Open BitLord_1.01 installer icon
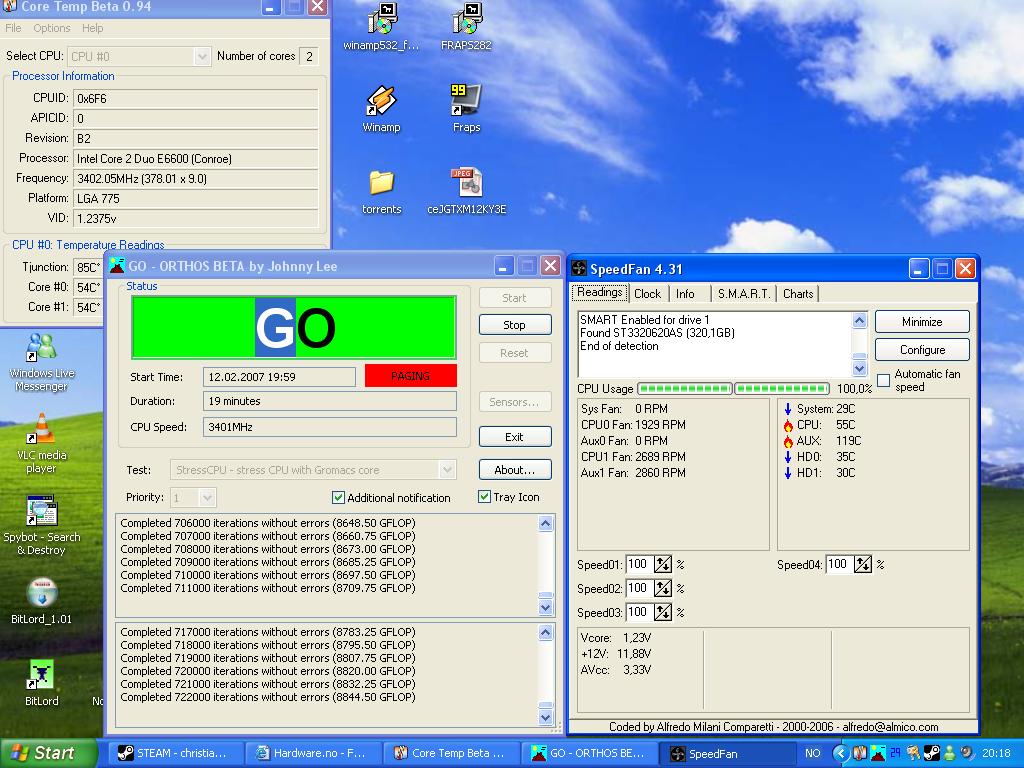The height and width of the screenshot is (768, 1024). (41, 601)
